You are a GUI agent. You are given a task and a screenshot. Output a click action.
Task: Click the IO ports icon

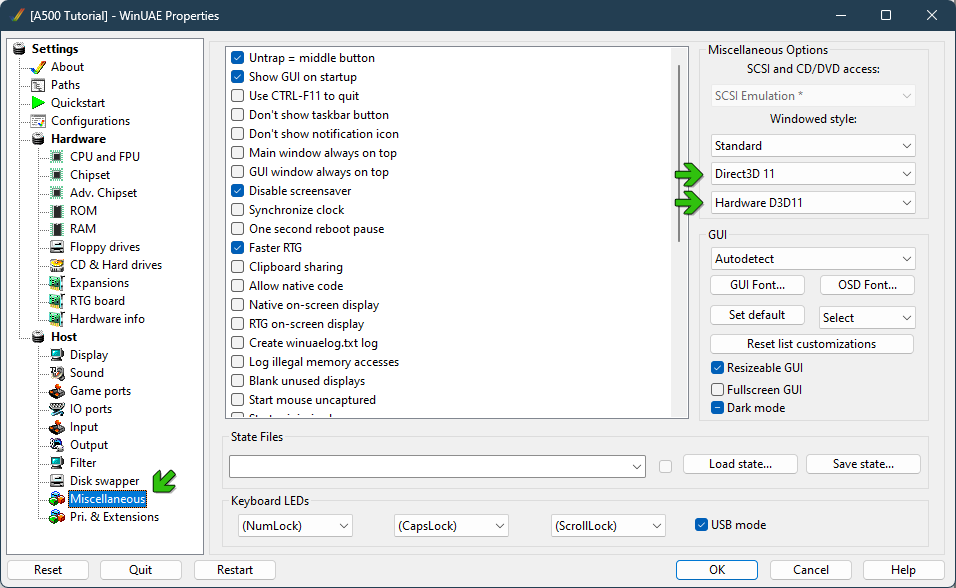[57, 409]
